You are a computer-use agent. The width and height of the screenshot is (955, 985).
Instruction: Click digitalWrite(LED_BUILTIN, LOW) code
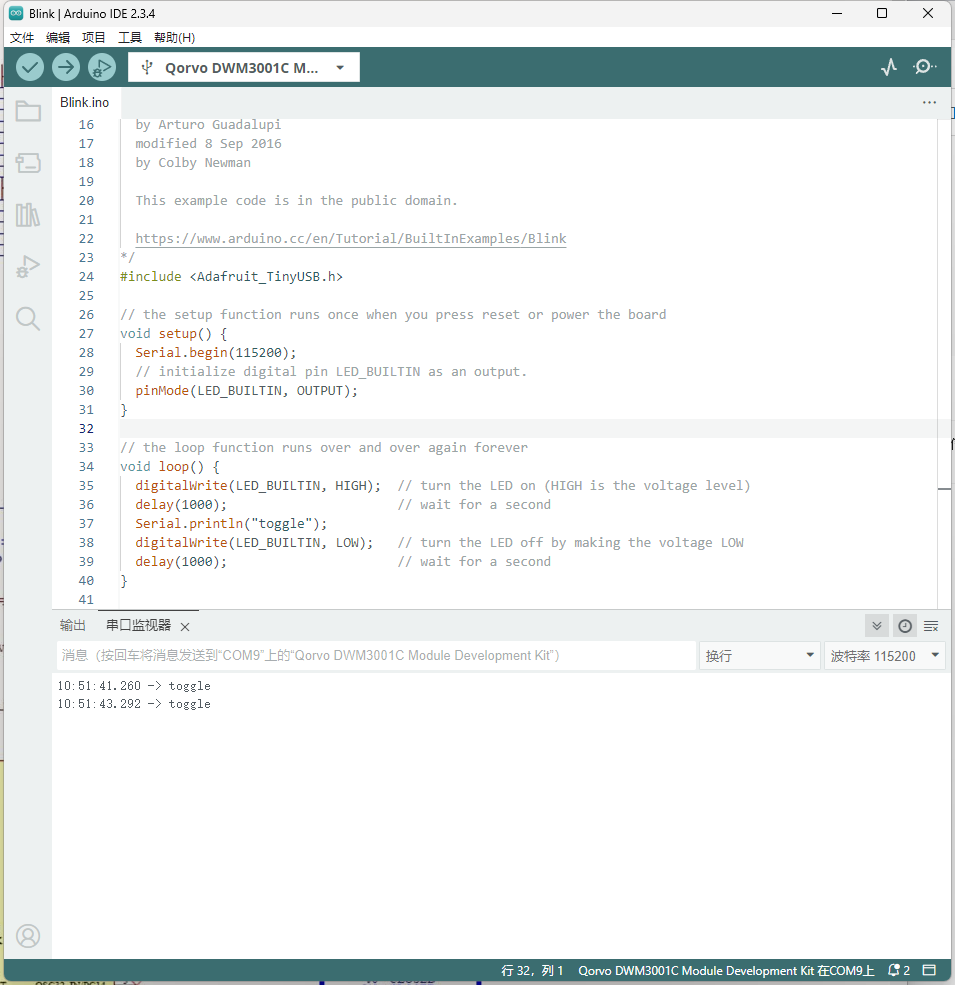point(254,543)
